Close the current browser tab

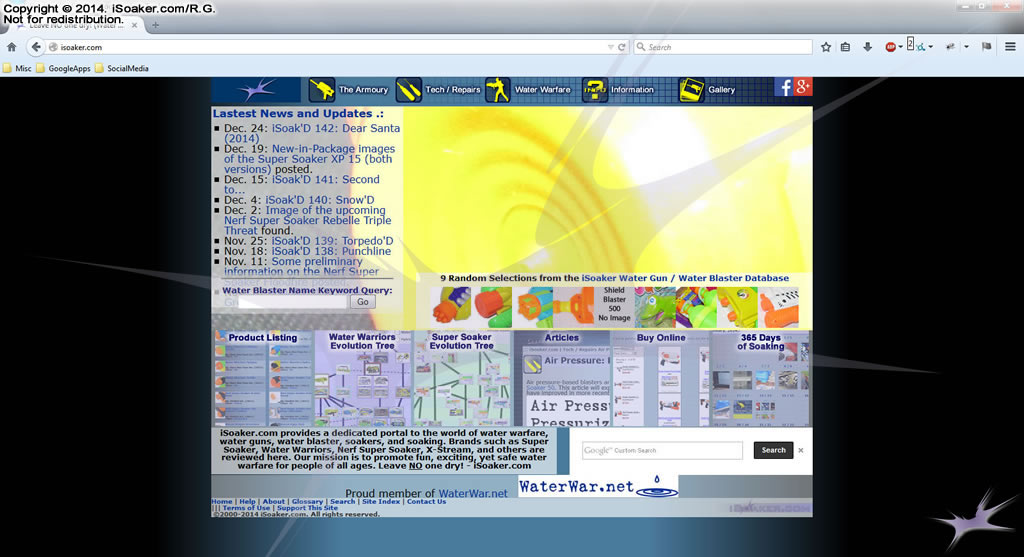click(x=135, y=25)
